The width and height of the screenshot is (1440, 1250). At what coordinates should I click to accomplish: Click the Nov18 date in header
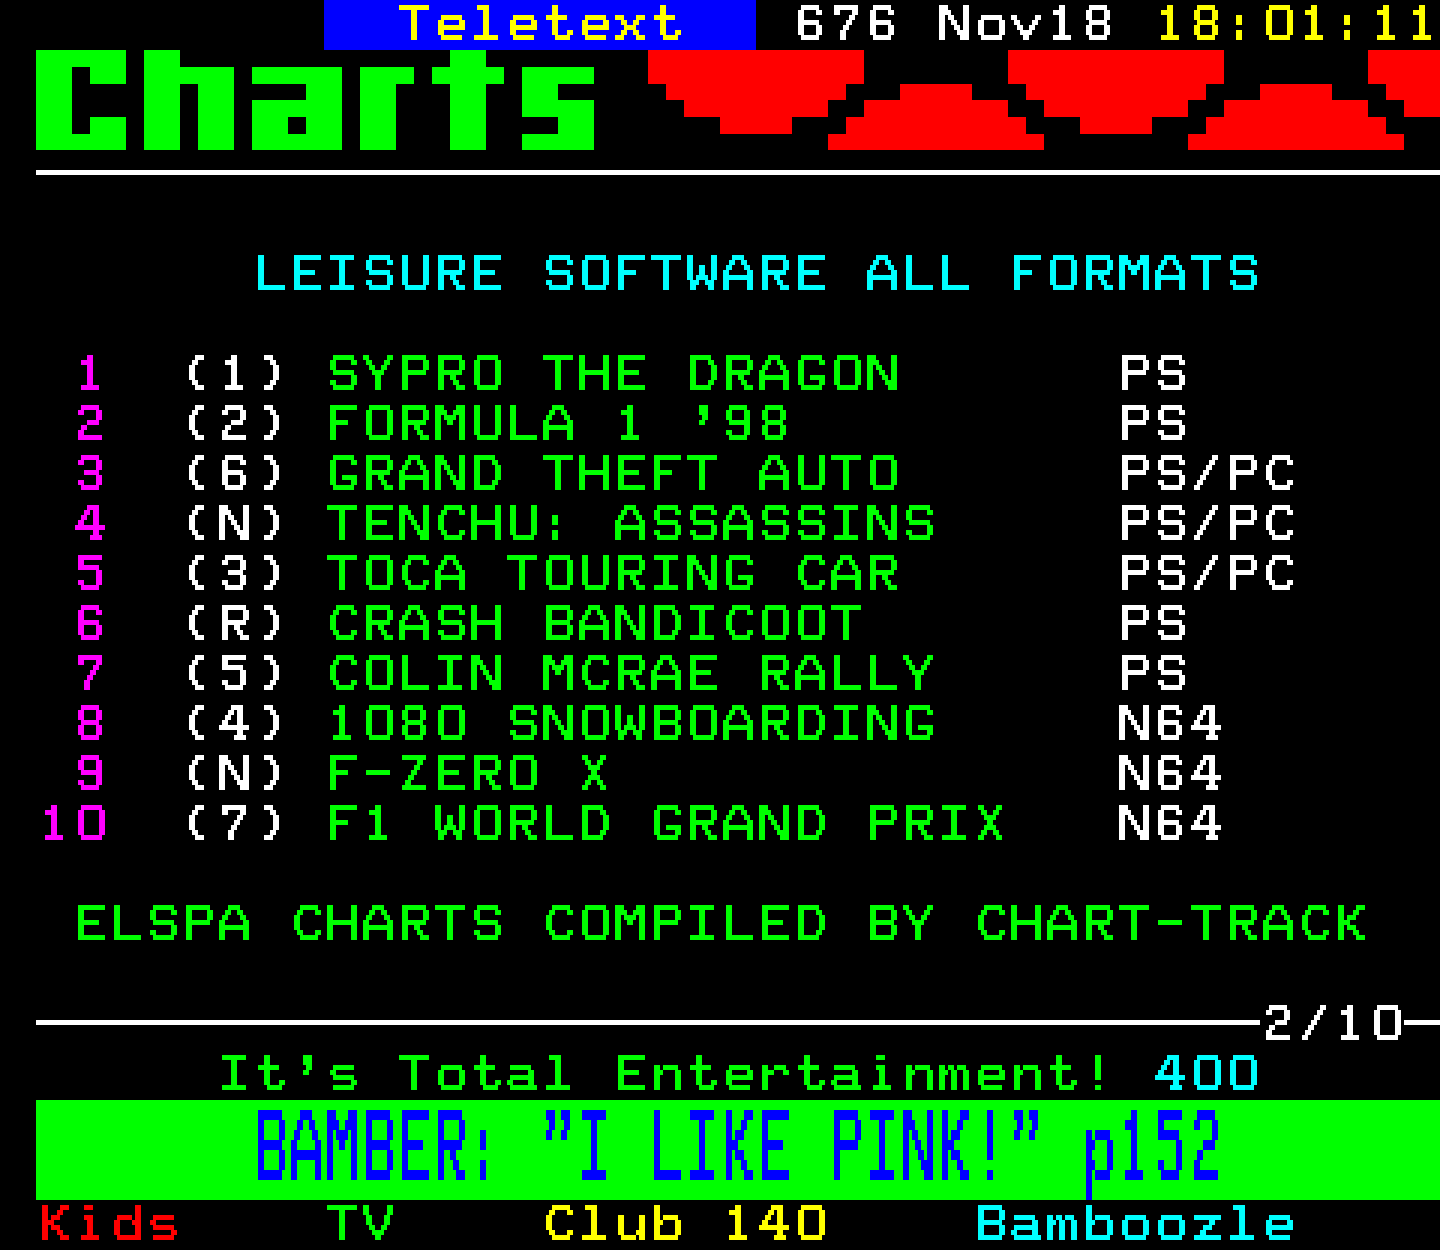(x=1024, y=24)
